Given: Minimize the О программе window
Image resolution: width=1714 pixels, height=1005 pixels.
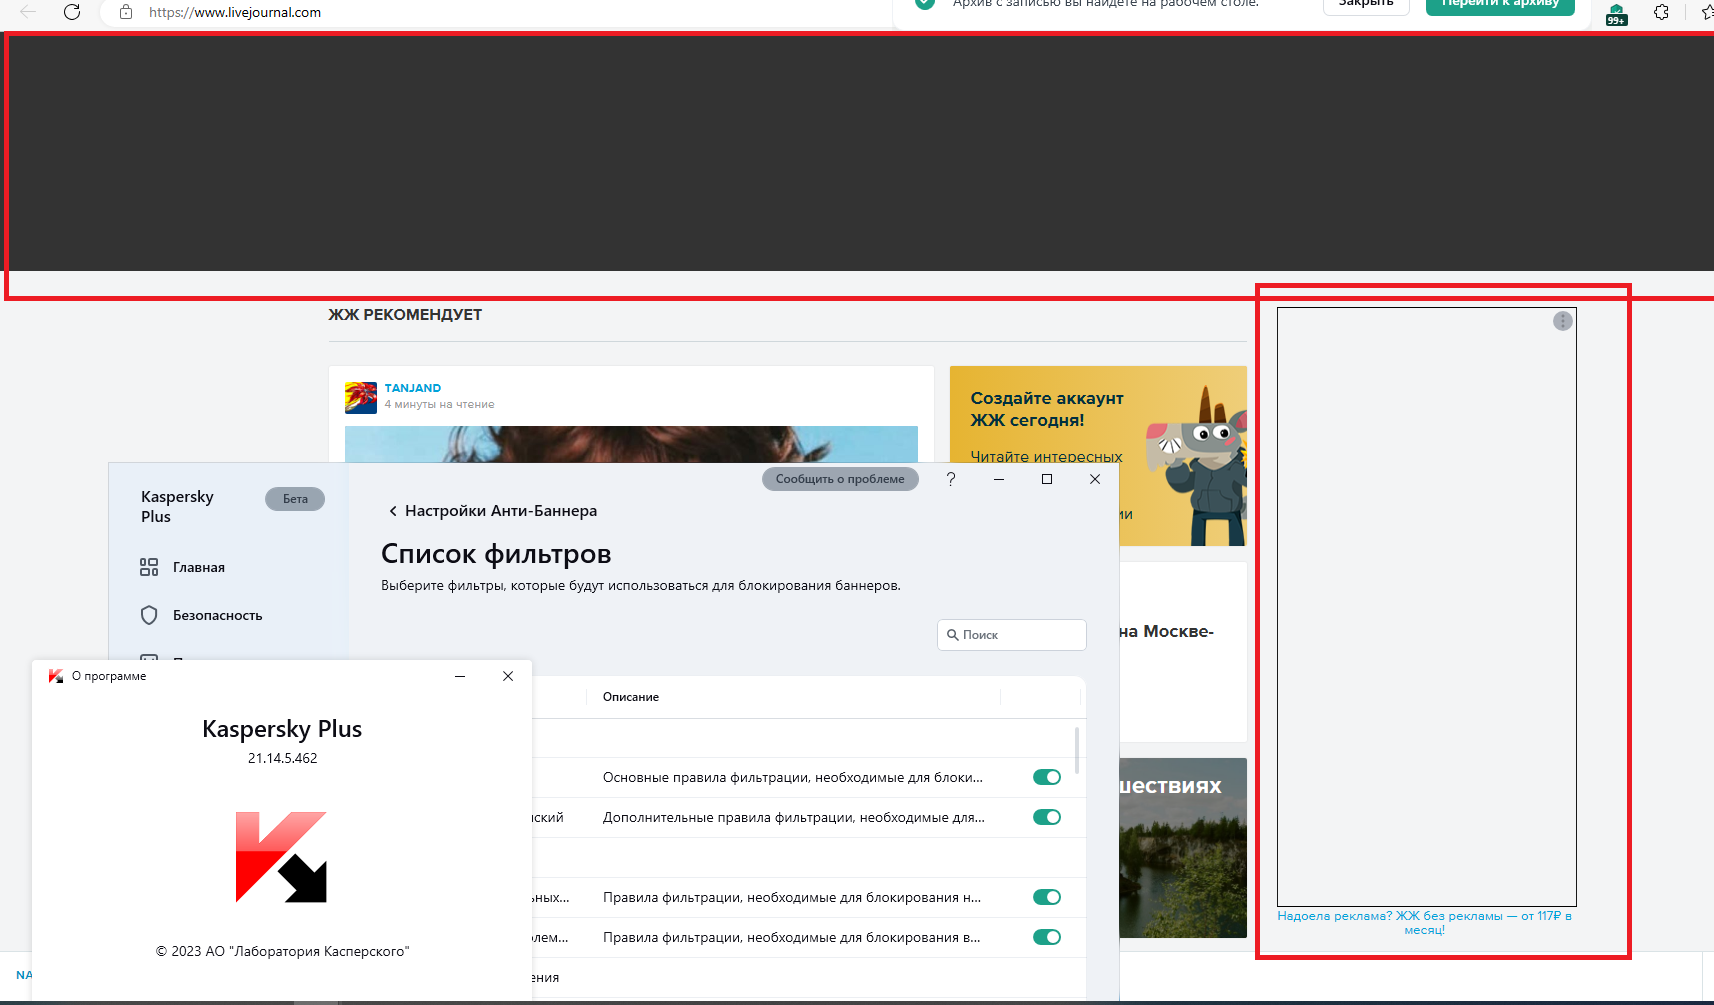Looking at the screenshot, I should 460,676.
